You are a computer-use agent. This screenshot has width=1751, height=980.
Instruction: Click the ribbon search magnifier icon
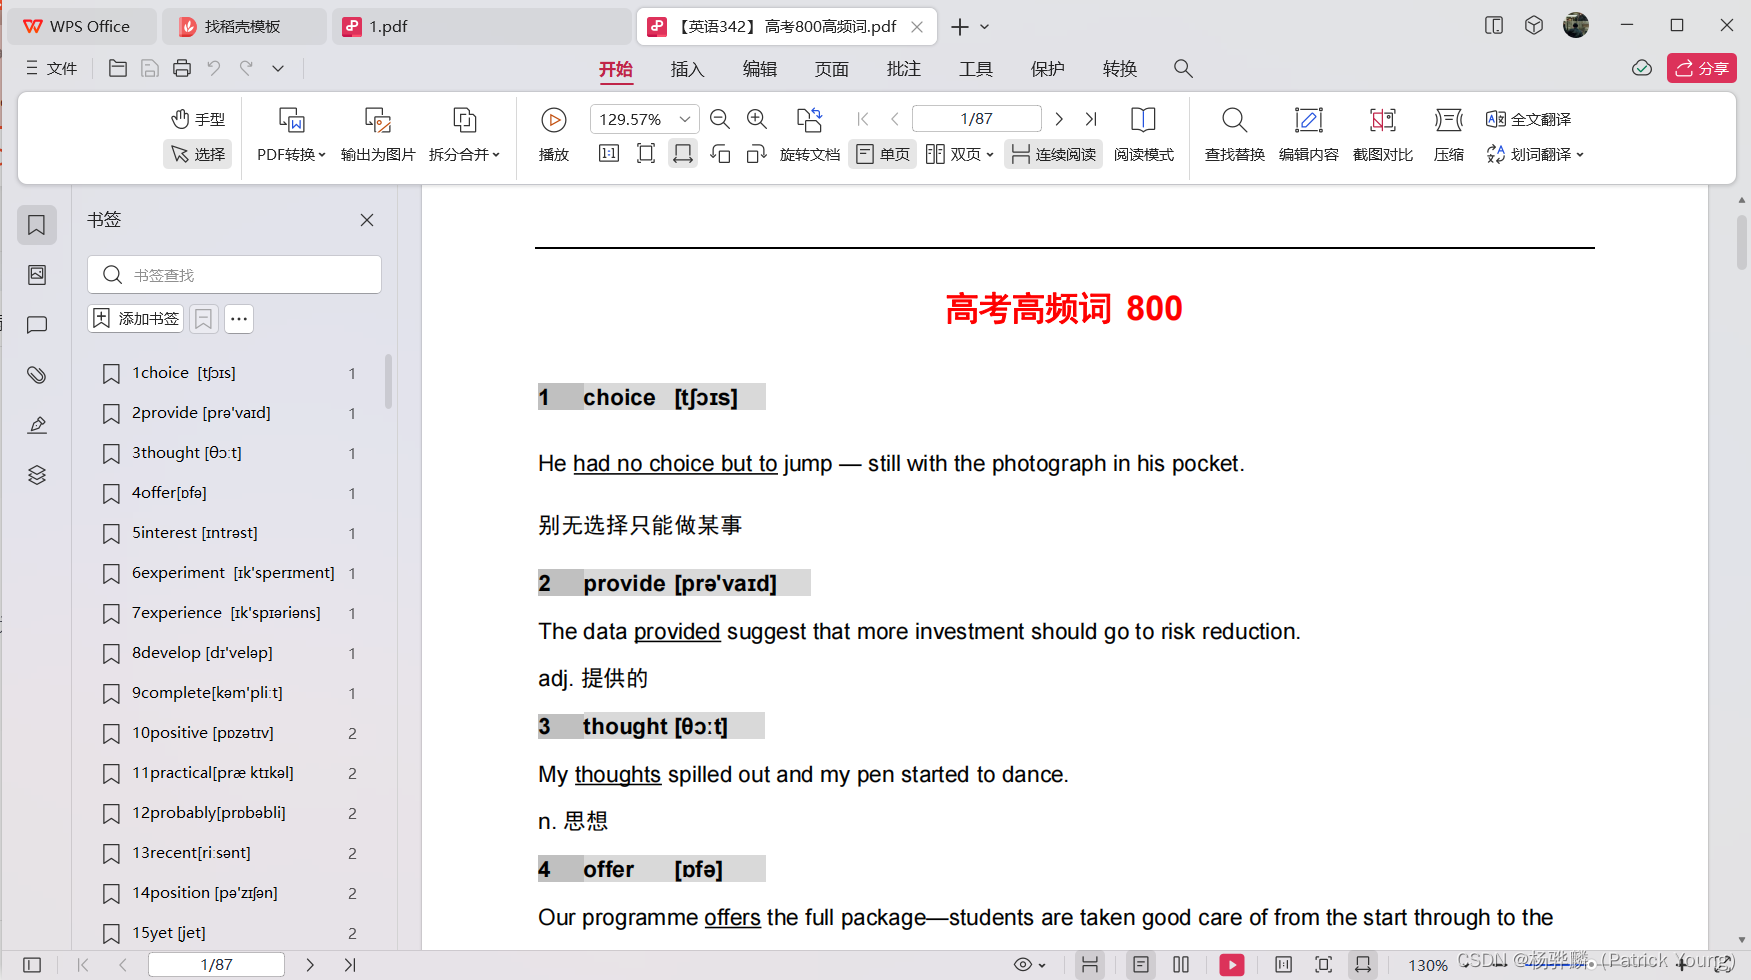click(x=1183, y=68)
